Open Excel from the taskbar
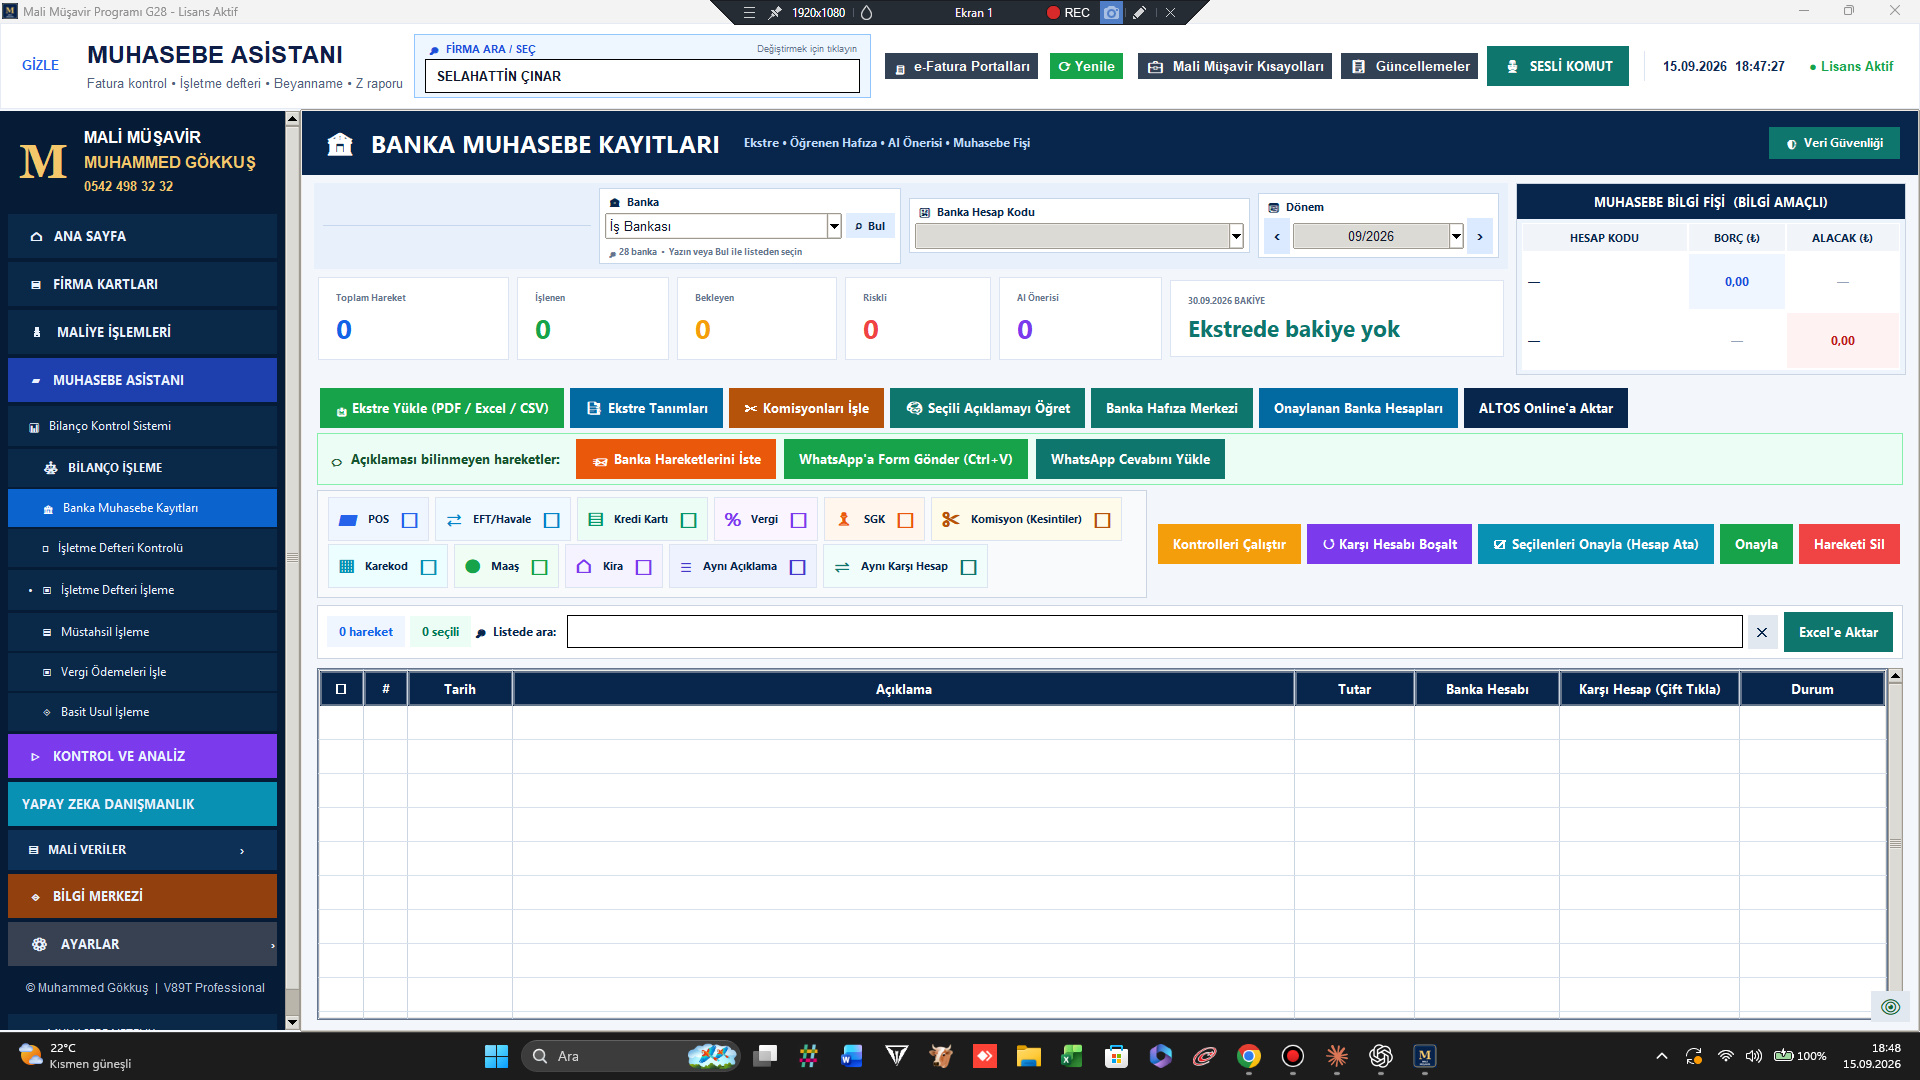The width and height of the screenshot is (1920, 1080). coord(1072,1056)
